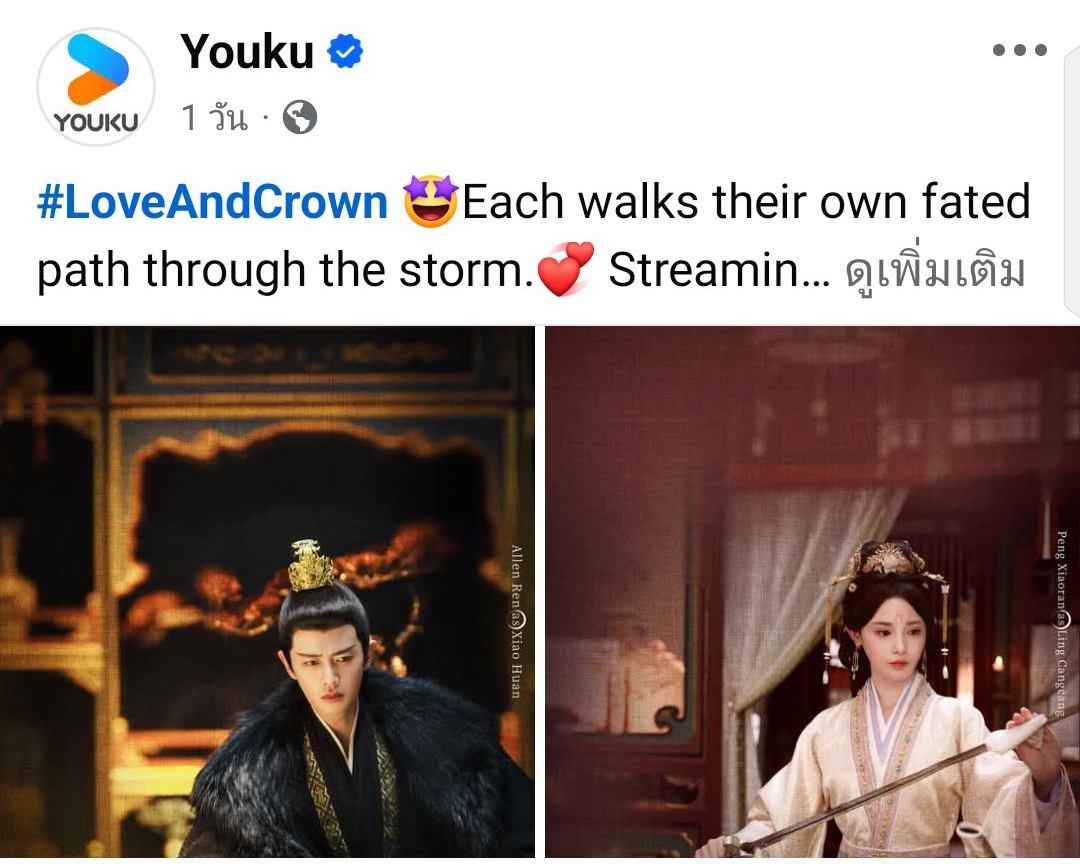Click the star-struck emoji in the caption
This screenshot has height=864, width=1080.
(x=430, y=201)
